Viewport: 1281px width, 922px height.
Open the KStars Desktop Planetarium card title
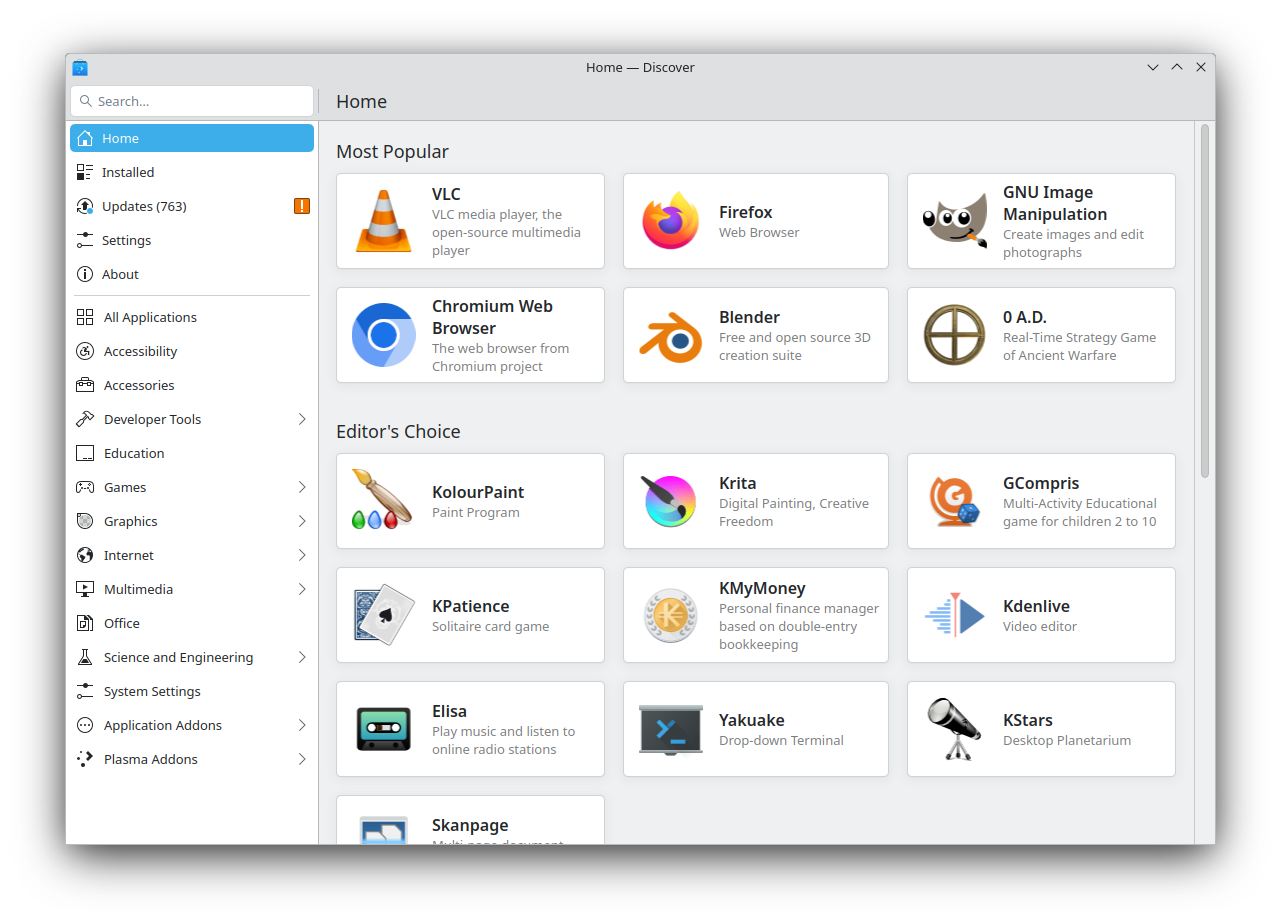1028,720
